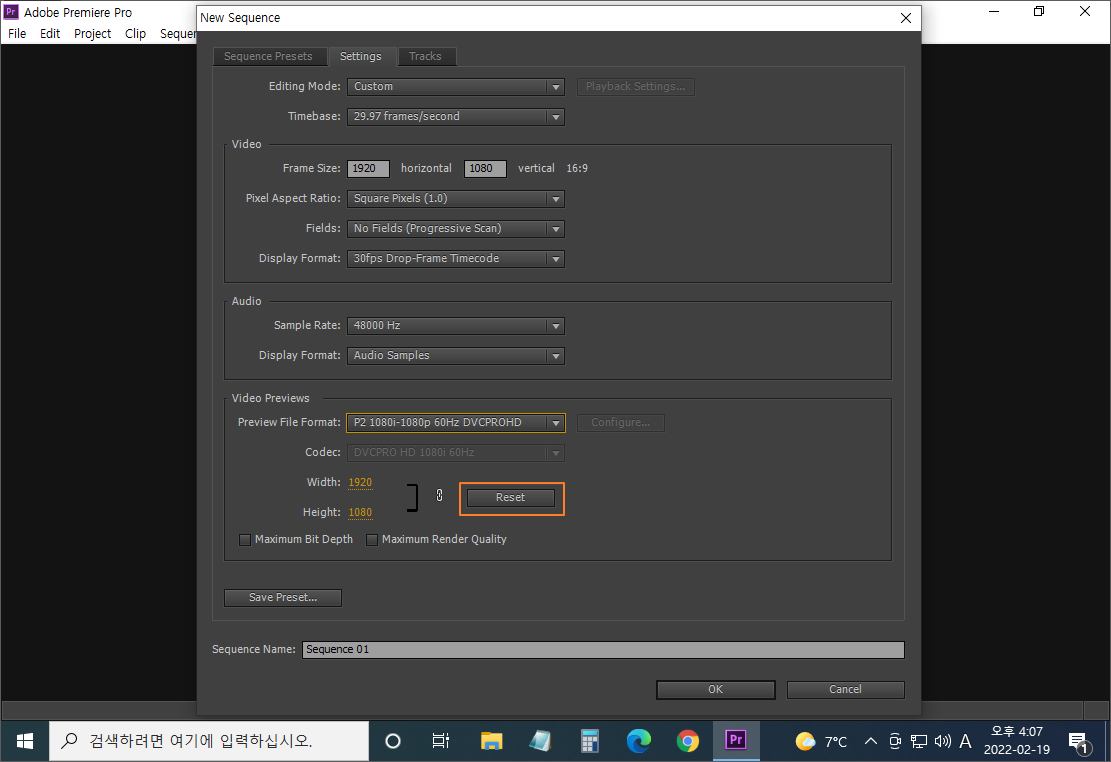Screen dimensions: 1111x762
Task: Click Playback Settings button
Action: point(636,86)
